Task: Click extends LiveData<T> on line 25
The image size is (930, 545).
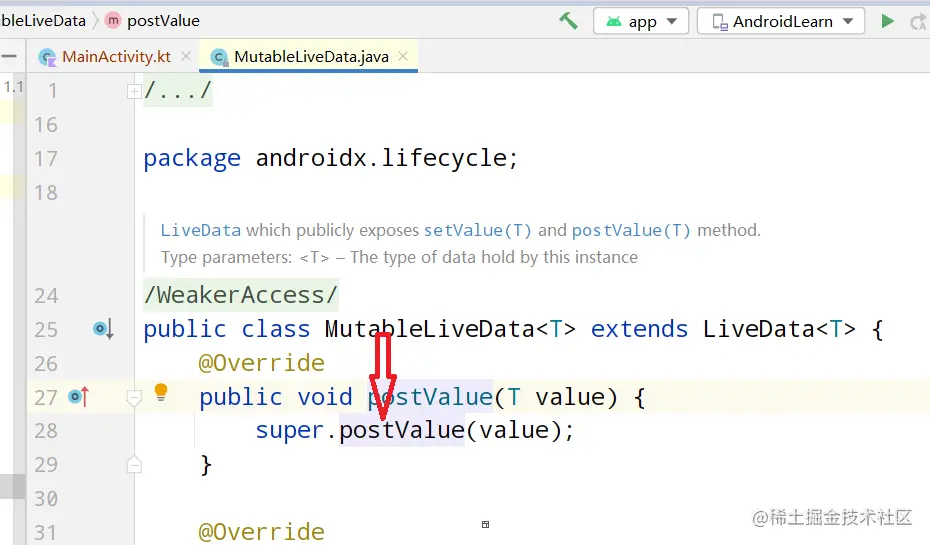Action: pos(724,329)
